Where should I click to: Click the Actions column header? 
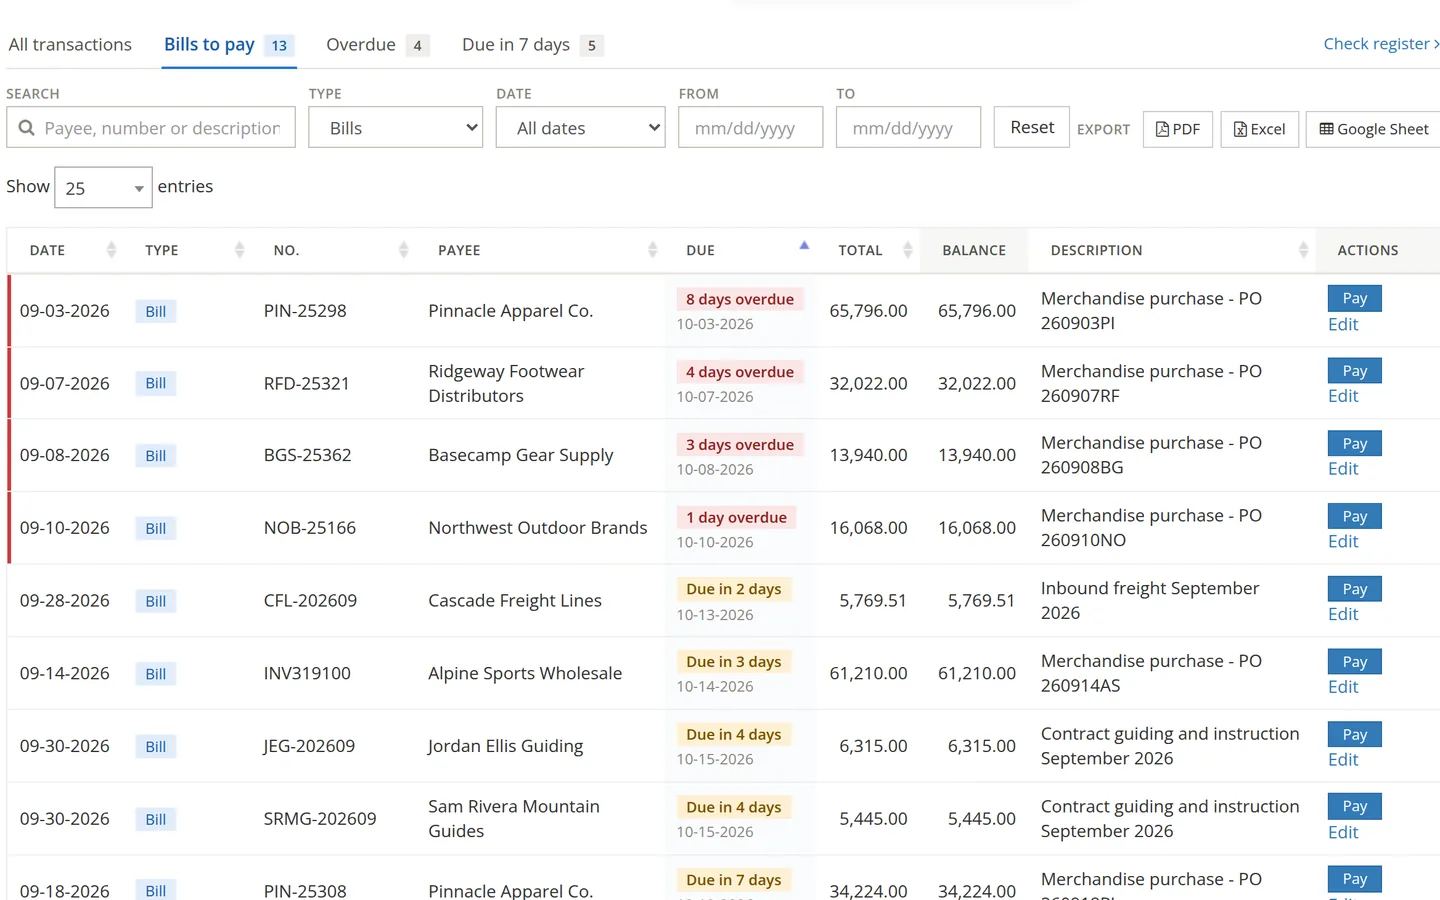[x=1368, y=250]
